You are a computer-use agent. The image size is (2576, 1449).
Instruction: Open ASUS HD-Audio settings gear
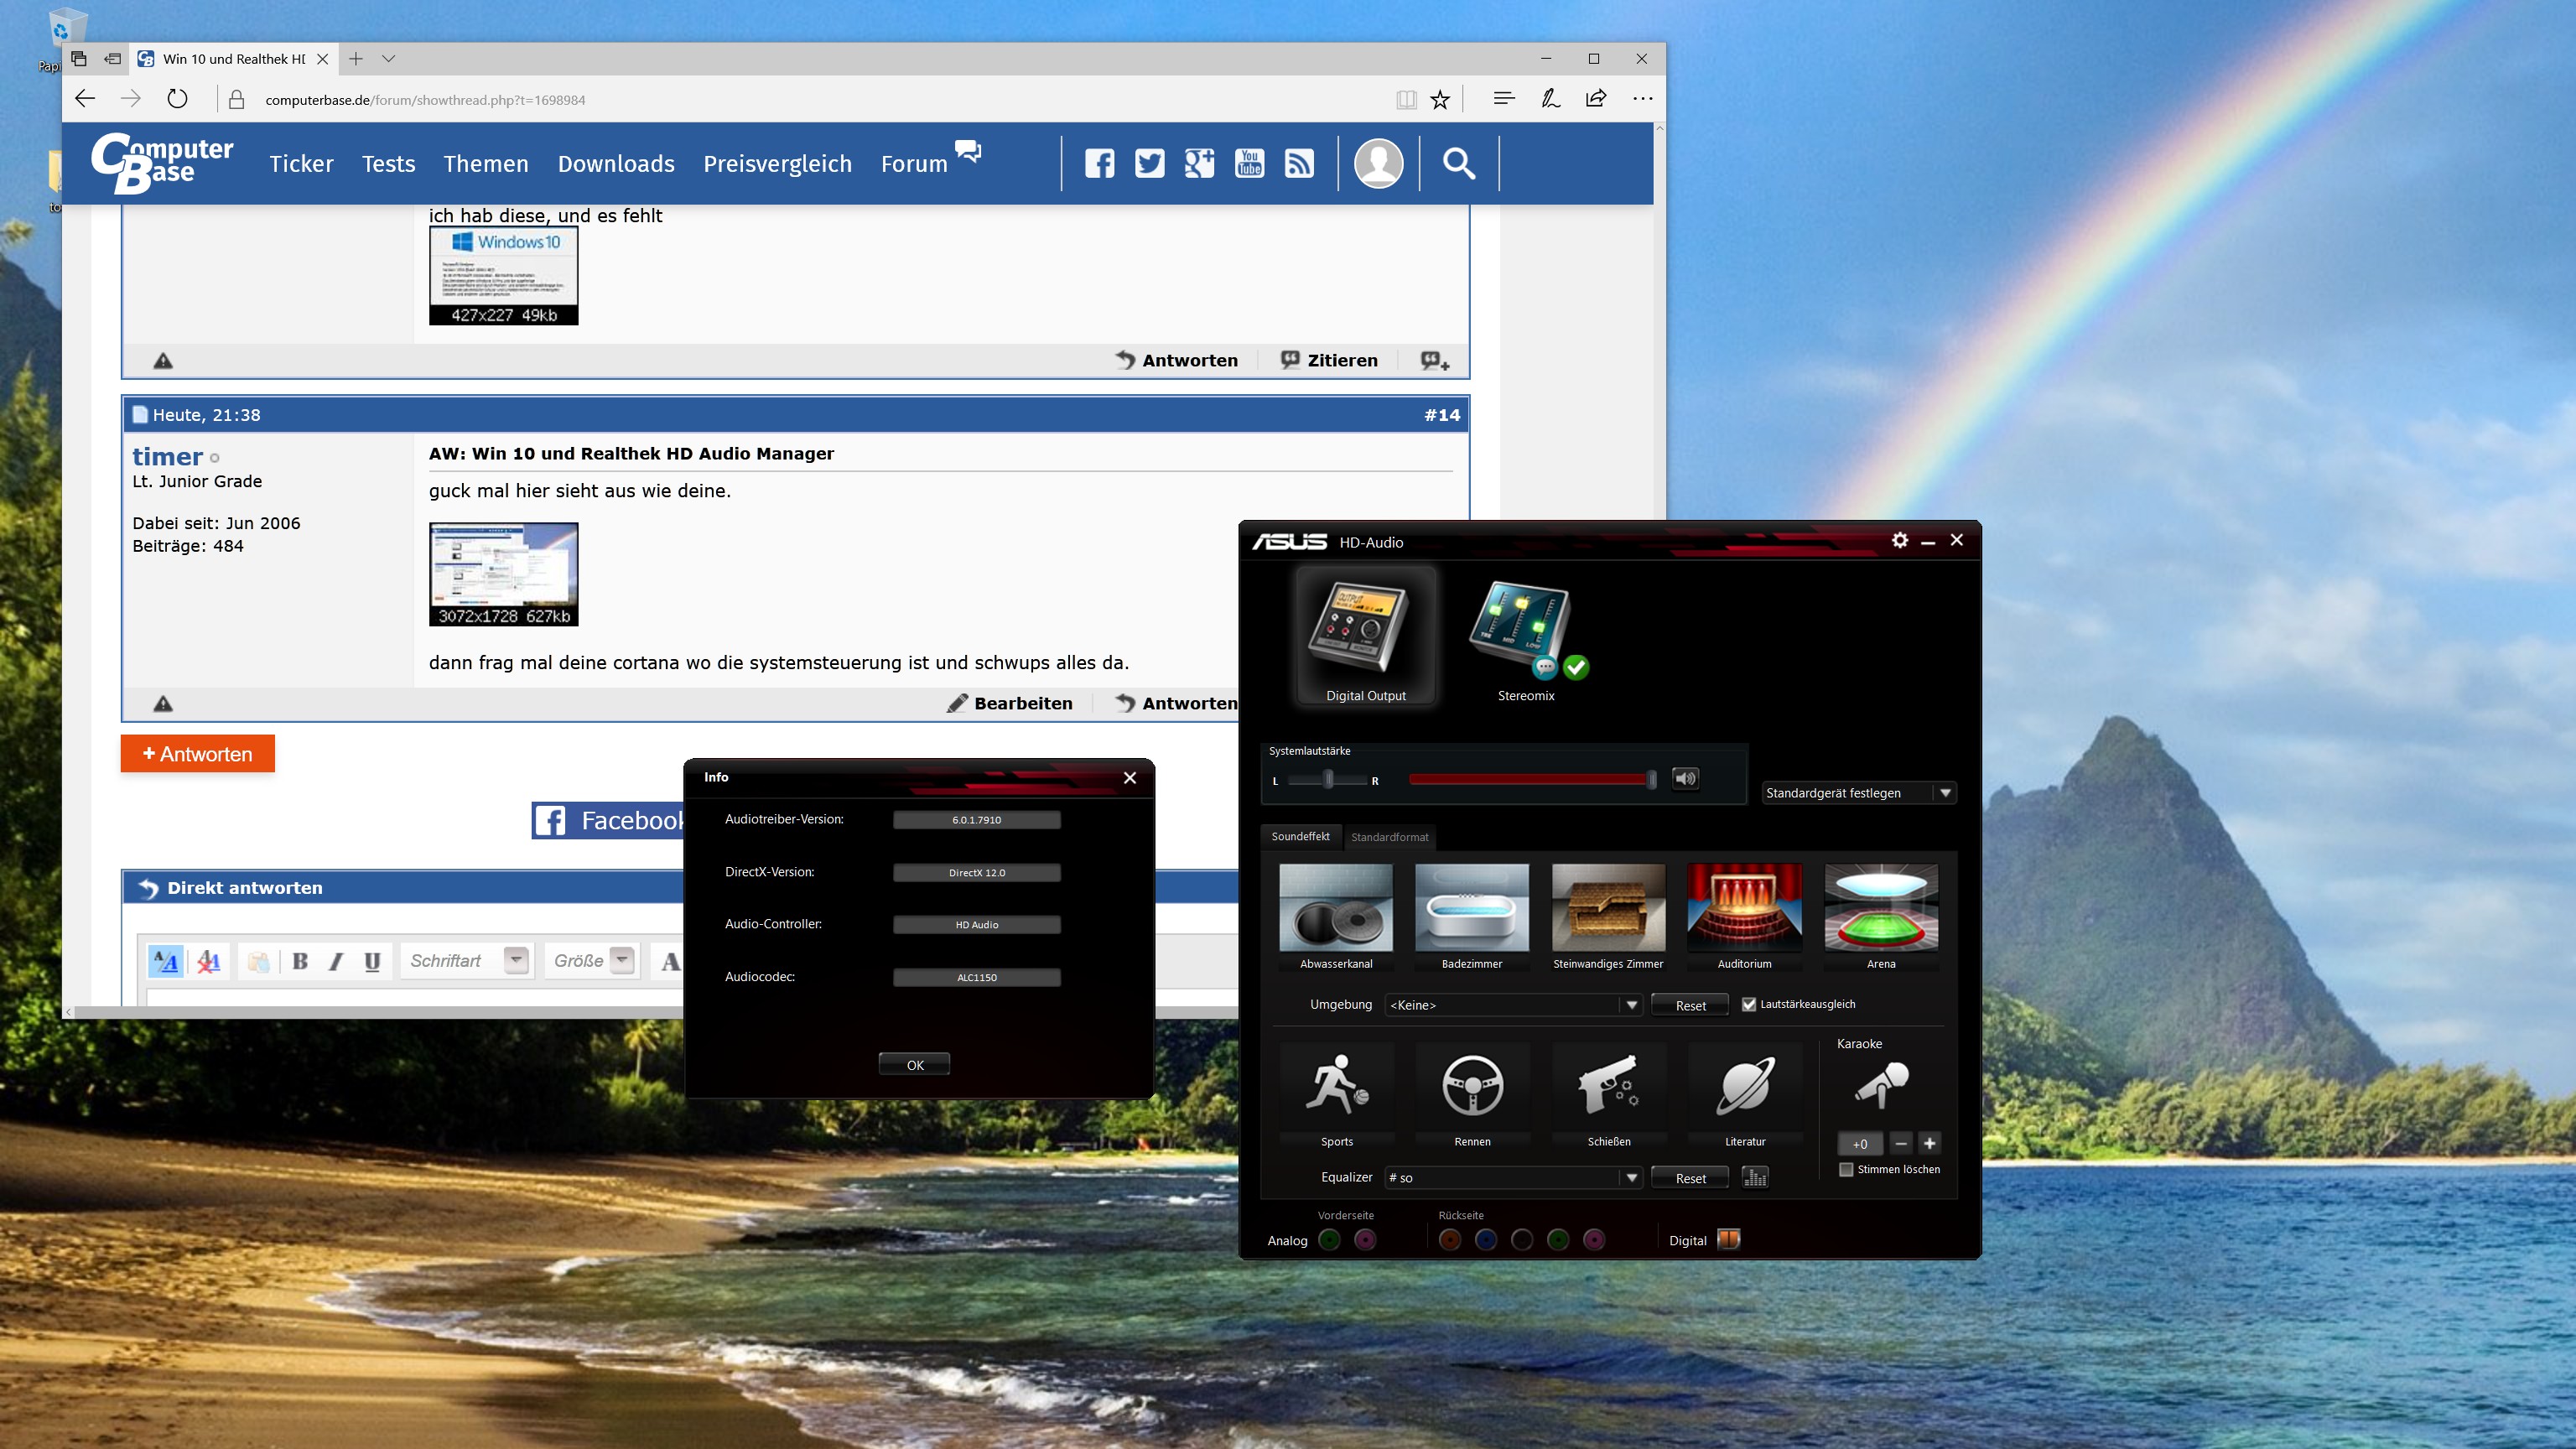[x=1899, y=540]
